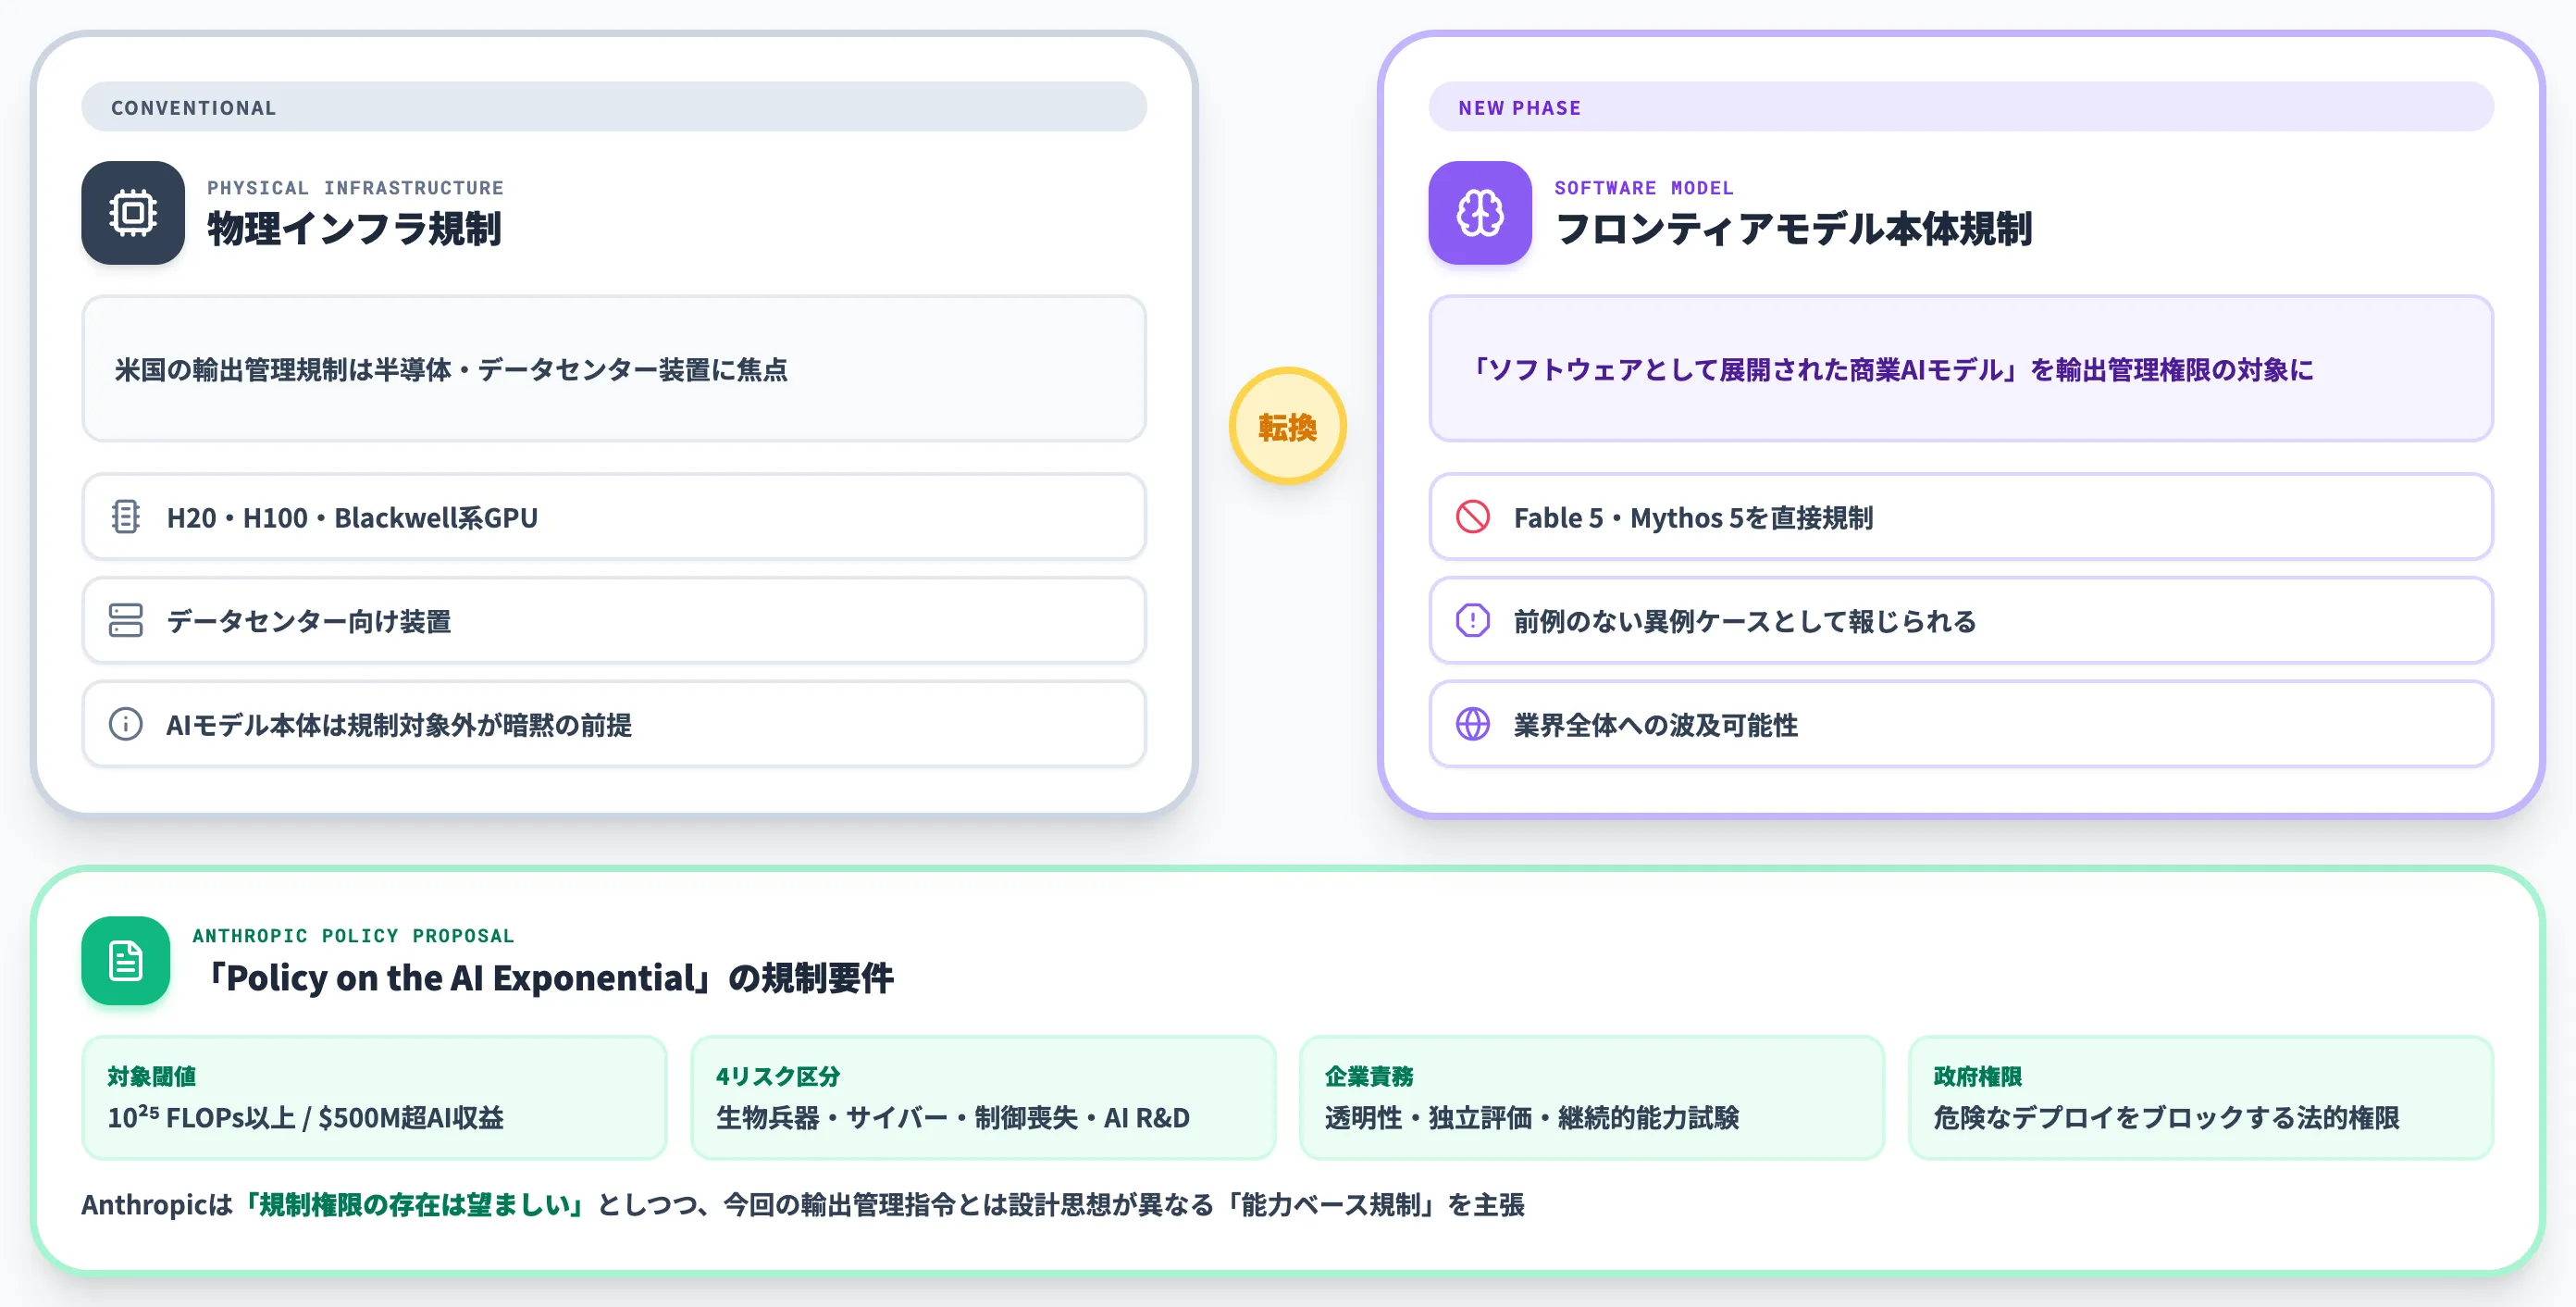The image size is (2576, 1307).
Task: Click the globe icon beside 業界全体への波及可能性
Action: point(1473,724)
